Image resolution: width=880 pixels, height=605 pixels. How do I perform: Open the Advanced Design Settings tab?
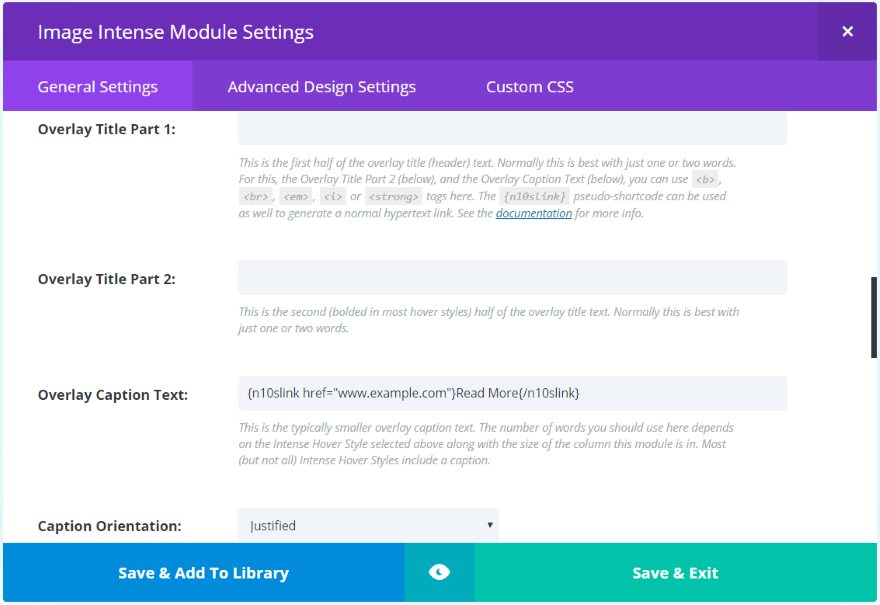click(322, 87)
